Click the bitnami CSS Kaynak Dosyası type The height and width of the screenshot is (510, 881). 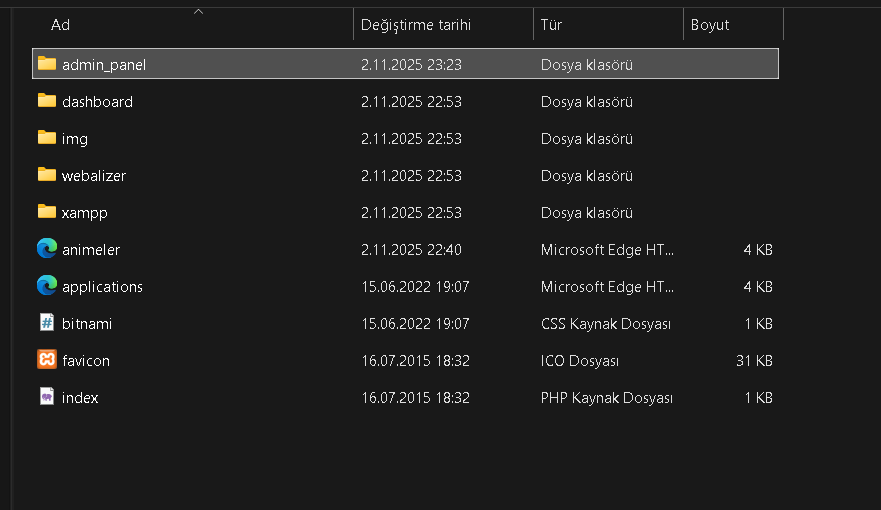tap(605, 323)
